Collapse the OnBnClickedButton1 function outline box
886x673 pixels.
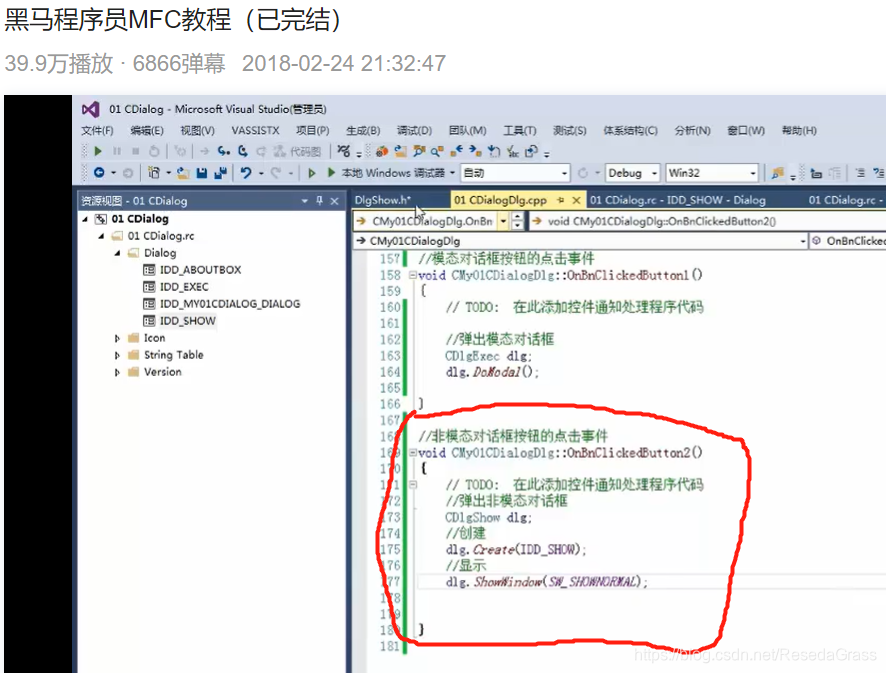tap(413, 275)
